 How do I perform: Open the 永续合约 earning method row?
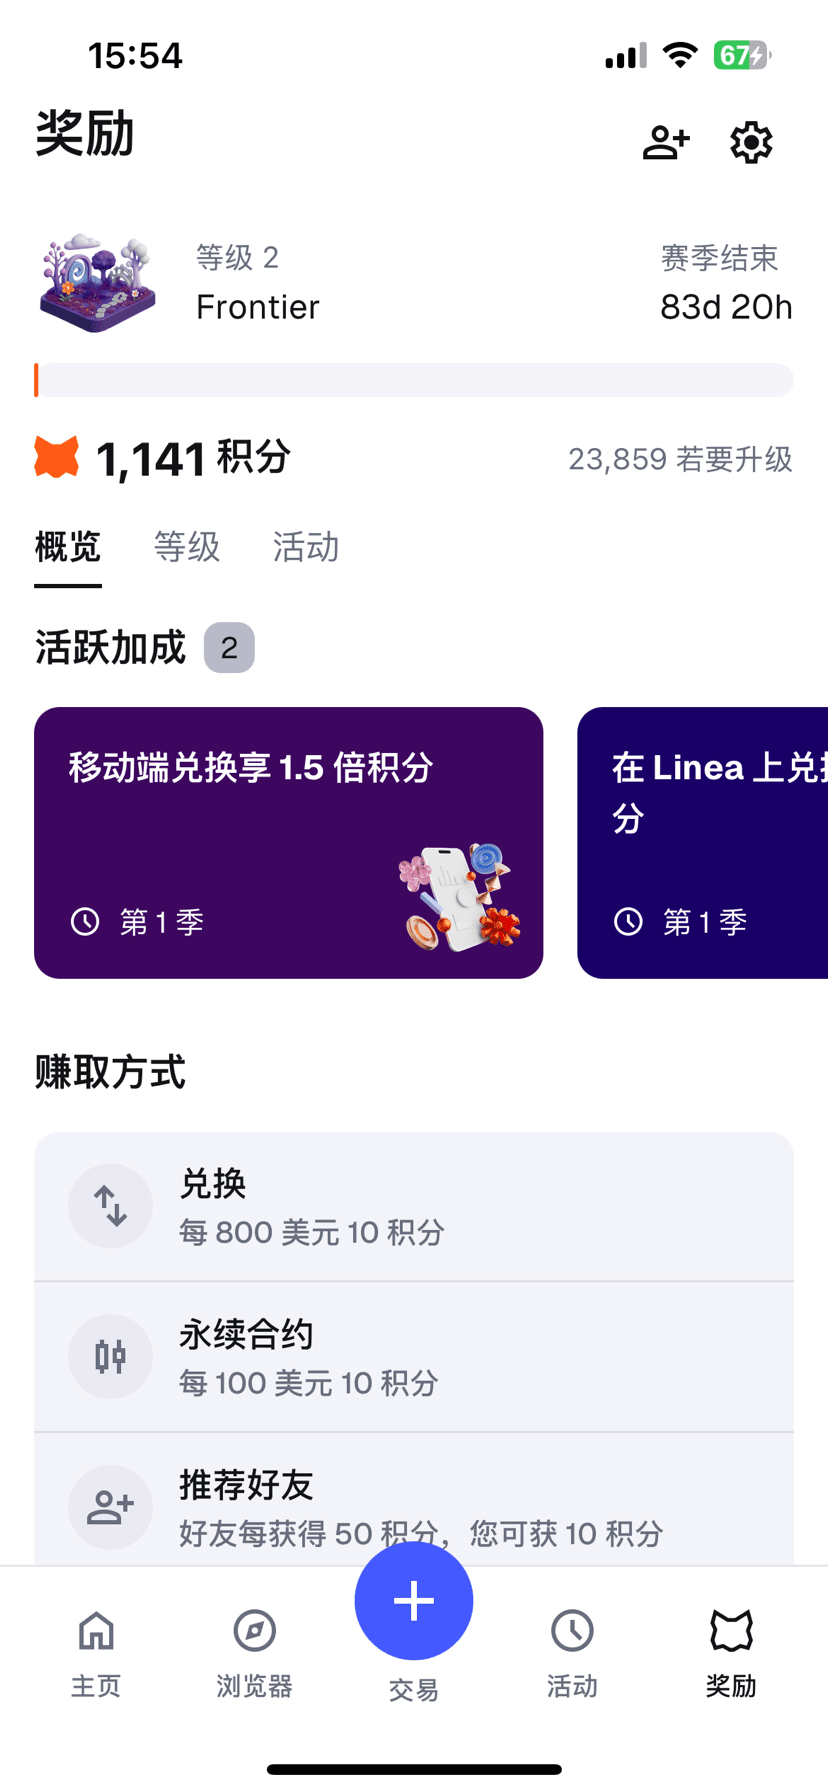[x=414, y=1357]
